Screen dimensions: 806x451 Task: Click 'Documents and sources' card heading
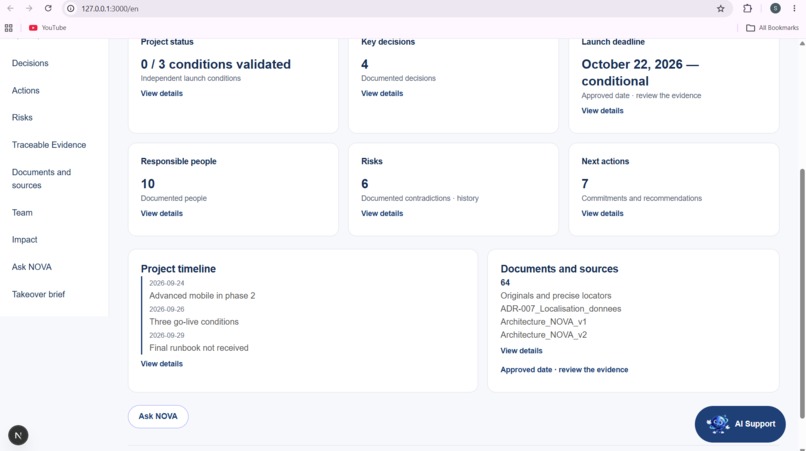pyautogui.click(x=559, y=269)
